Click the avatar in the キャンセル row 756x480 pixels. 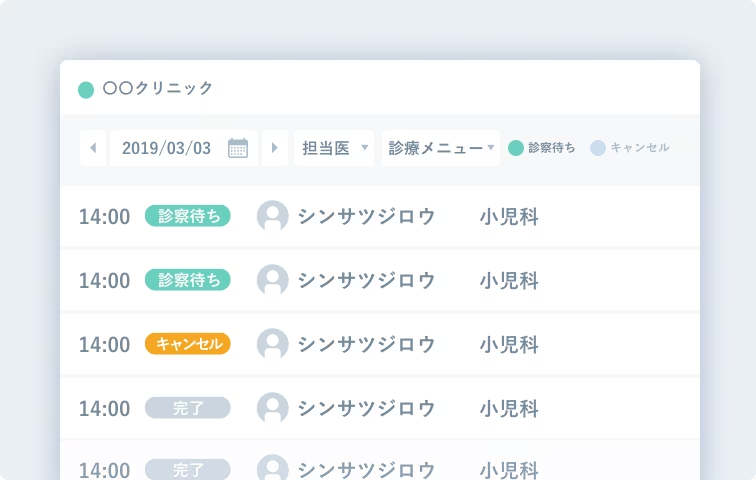(x=273, y=344)
